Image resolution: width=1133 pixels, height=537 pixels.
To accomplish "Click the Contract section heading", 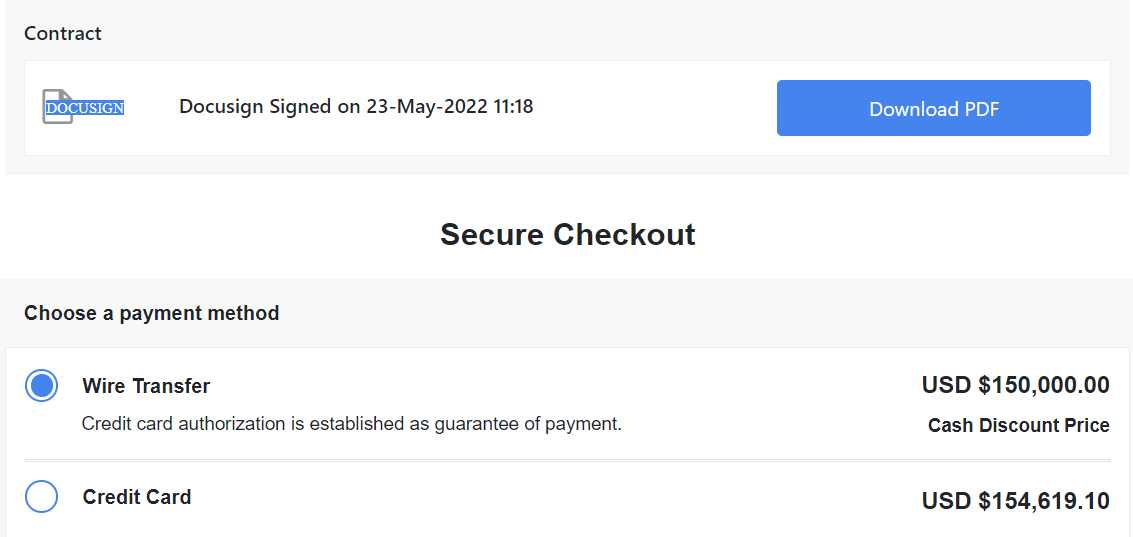I will (63, 34).
